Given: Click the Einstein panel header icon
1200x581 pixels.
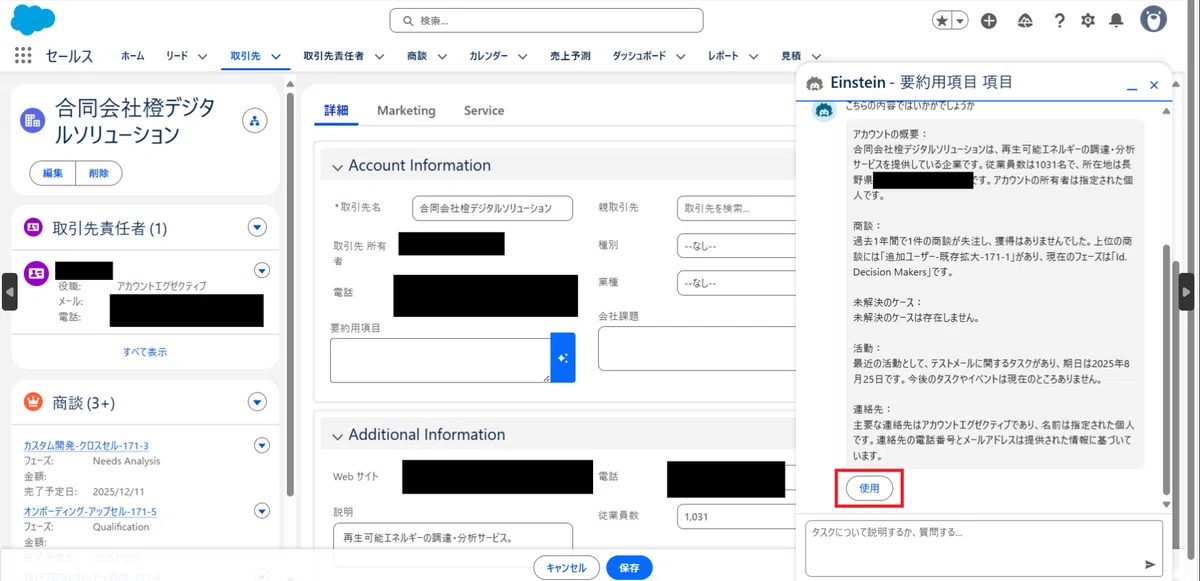Looking at the screenshot, I should [x=814, y=84].
